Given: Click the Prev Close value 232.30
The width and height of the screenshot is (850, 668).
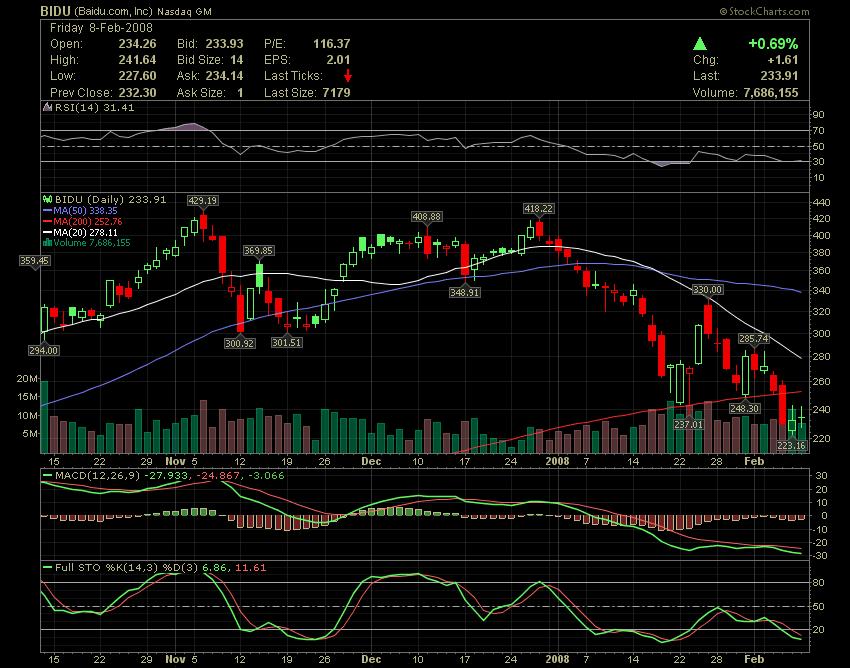Looking at the screenshot, I should point(138,93).
